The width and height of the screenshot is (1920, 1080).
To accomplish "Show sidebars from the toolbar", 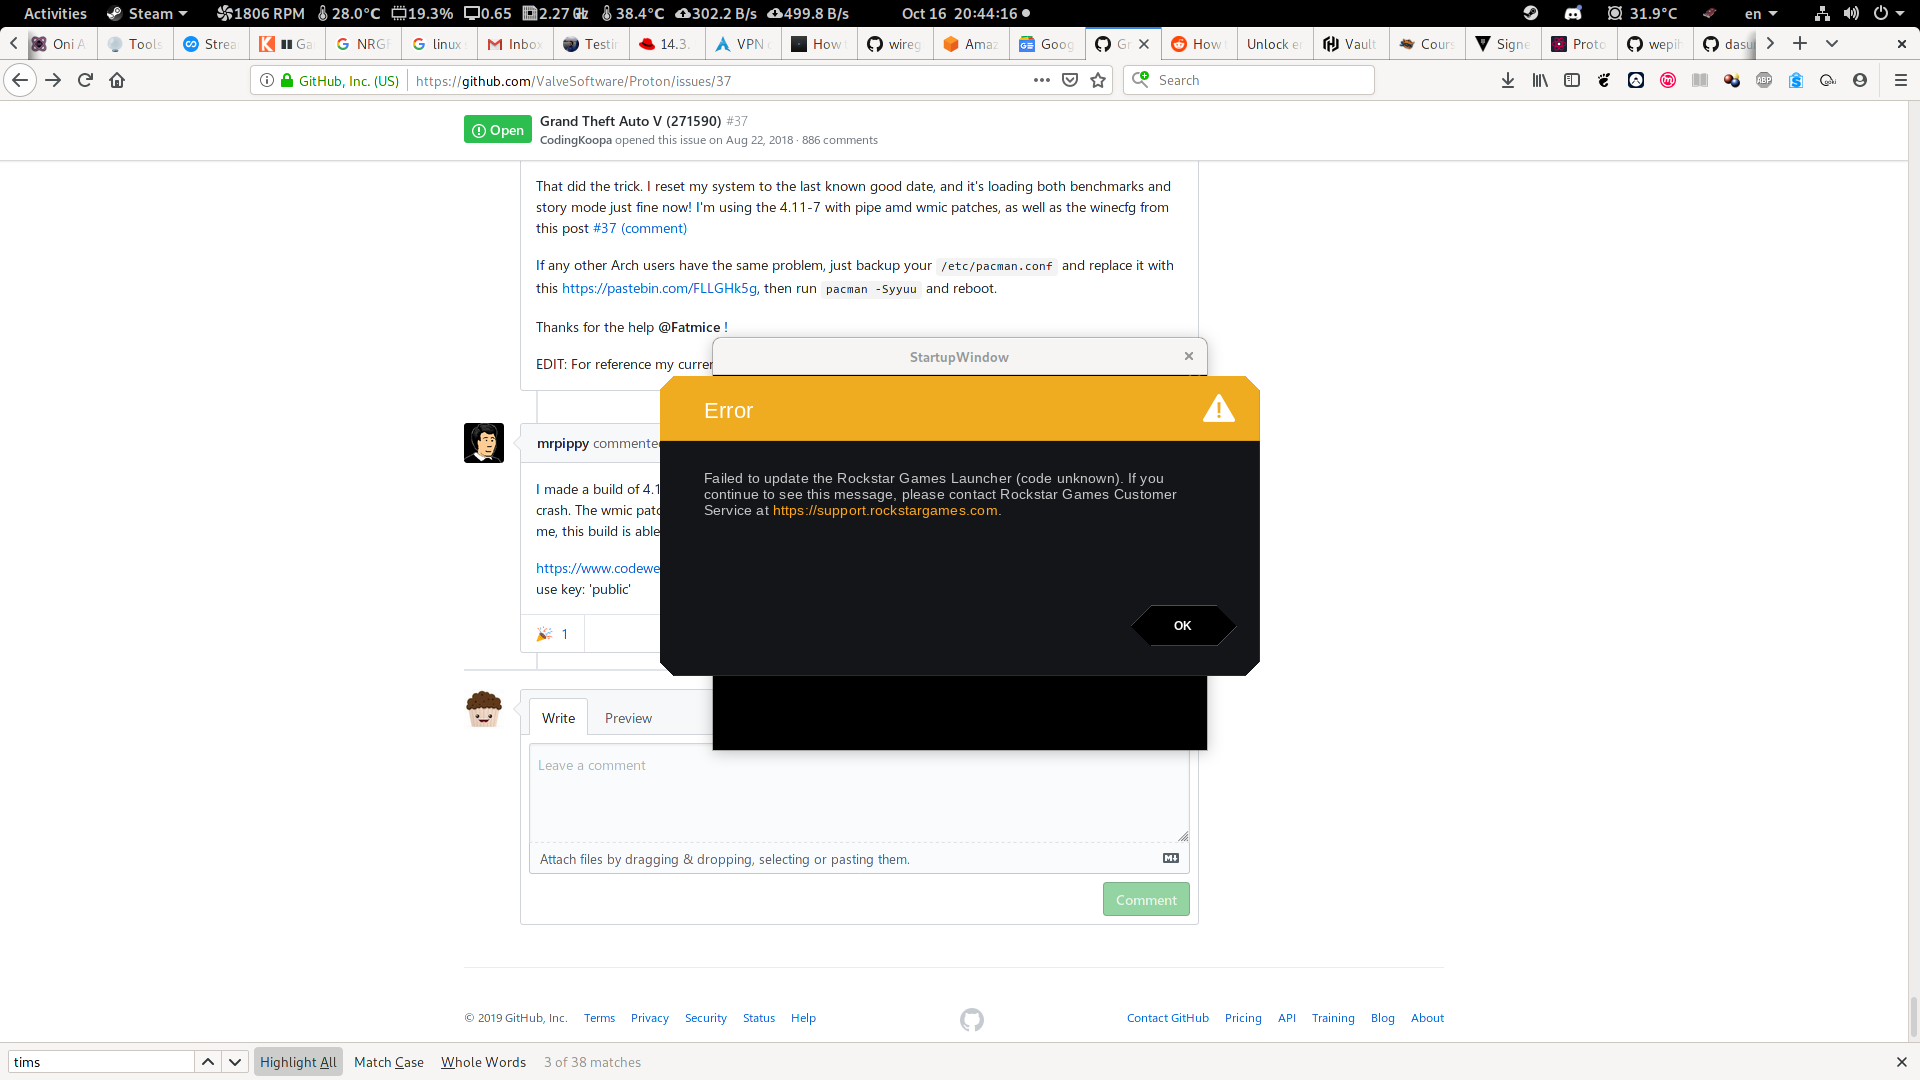I will pos(1572,80).
